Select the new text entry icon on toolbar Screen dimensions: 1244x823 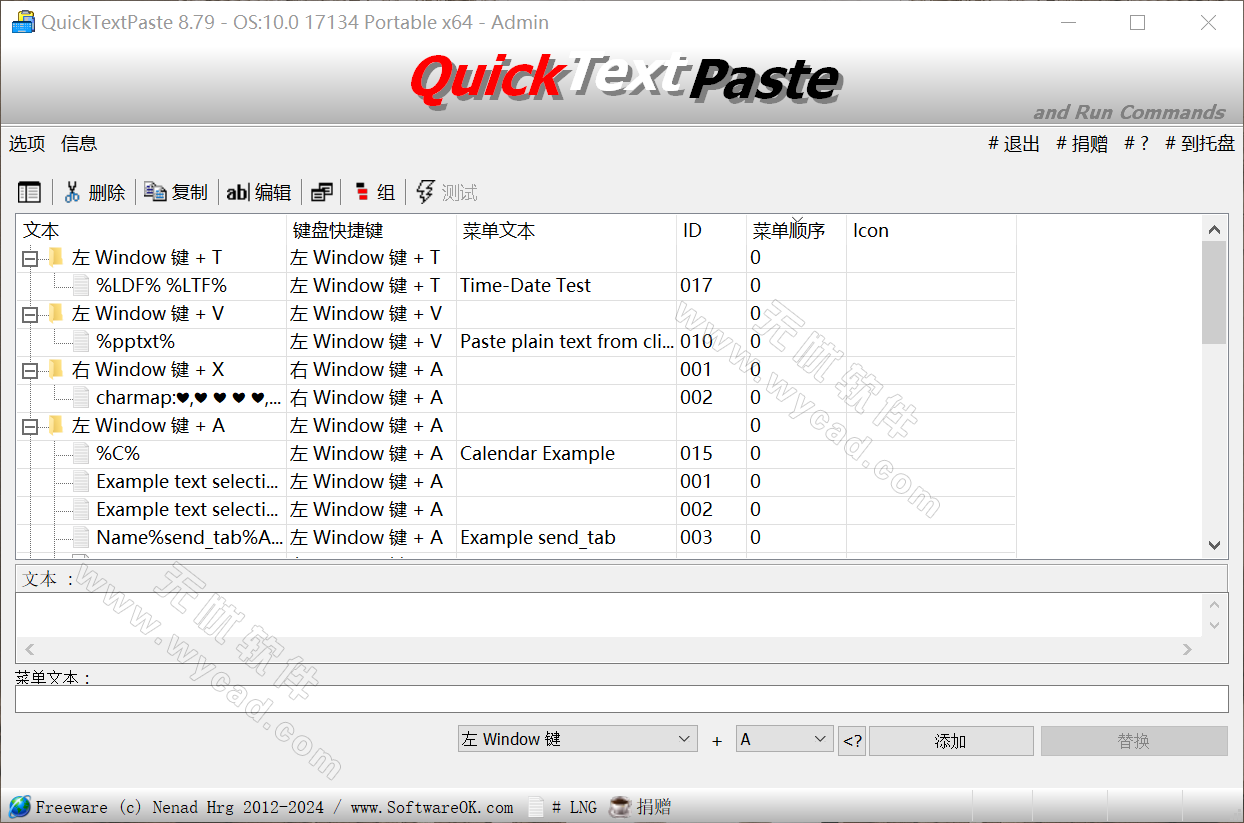coord(29,191)
